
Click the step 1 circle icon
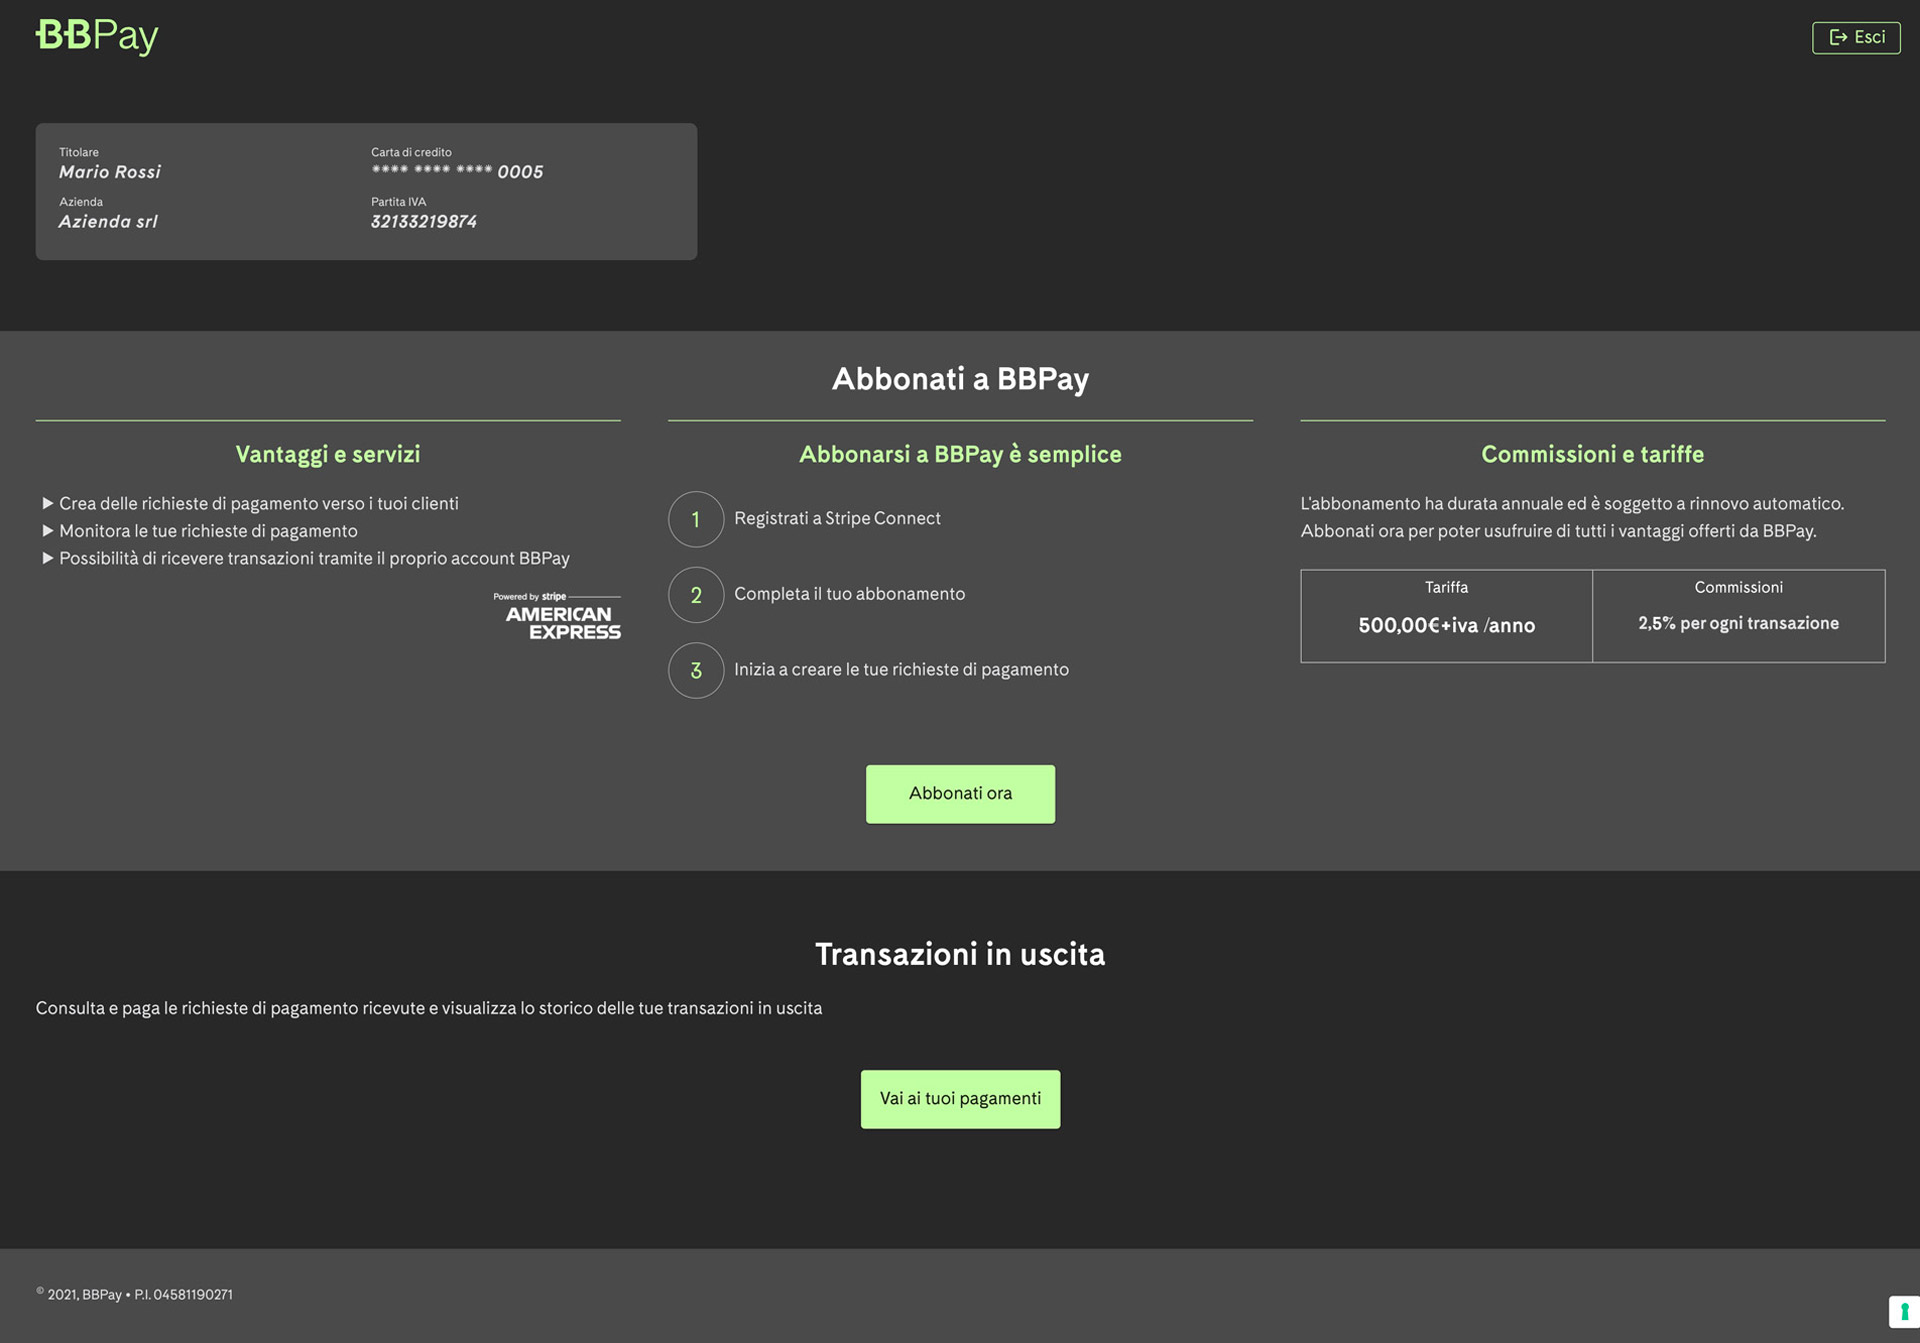pyautogui.click(x=696, y=519)
